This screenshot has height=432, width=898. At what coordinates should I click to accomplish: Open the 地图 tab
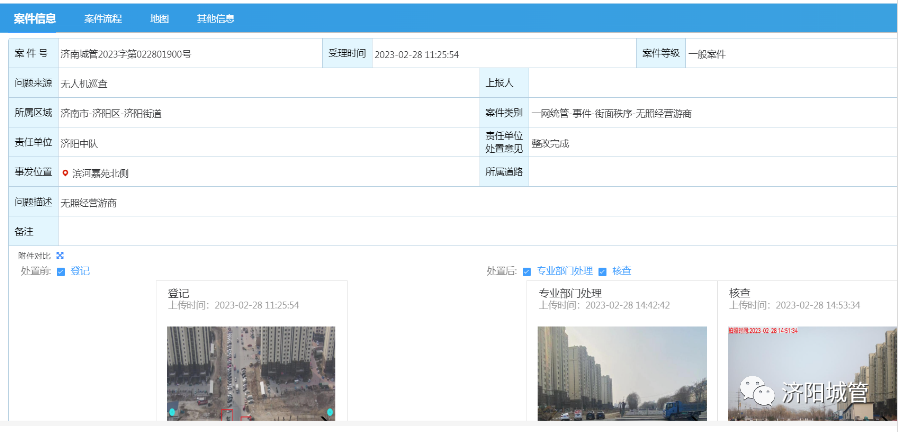(x=159, y=19)
